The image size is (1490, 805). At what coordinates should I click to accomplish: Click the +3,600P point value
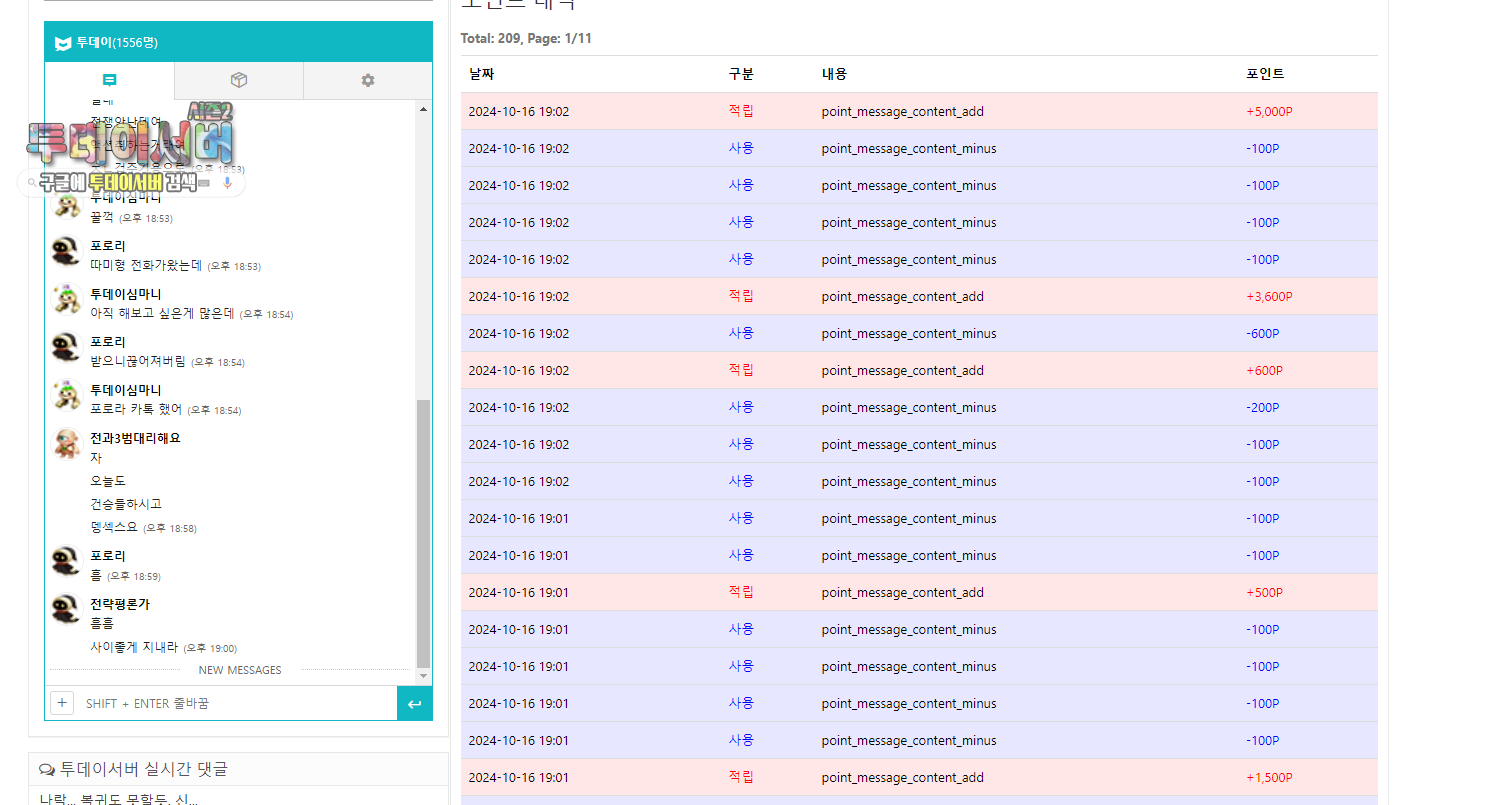1269,296
